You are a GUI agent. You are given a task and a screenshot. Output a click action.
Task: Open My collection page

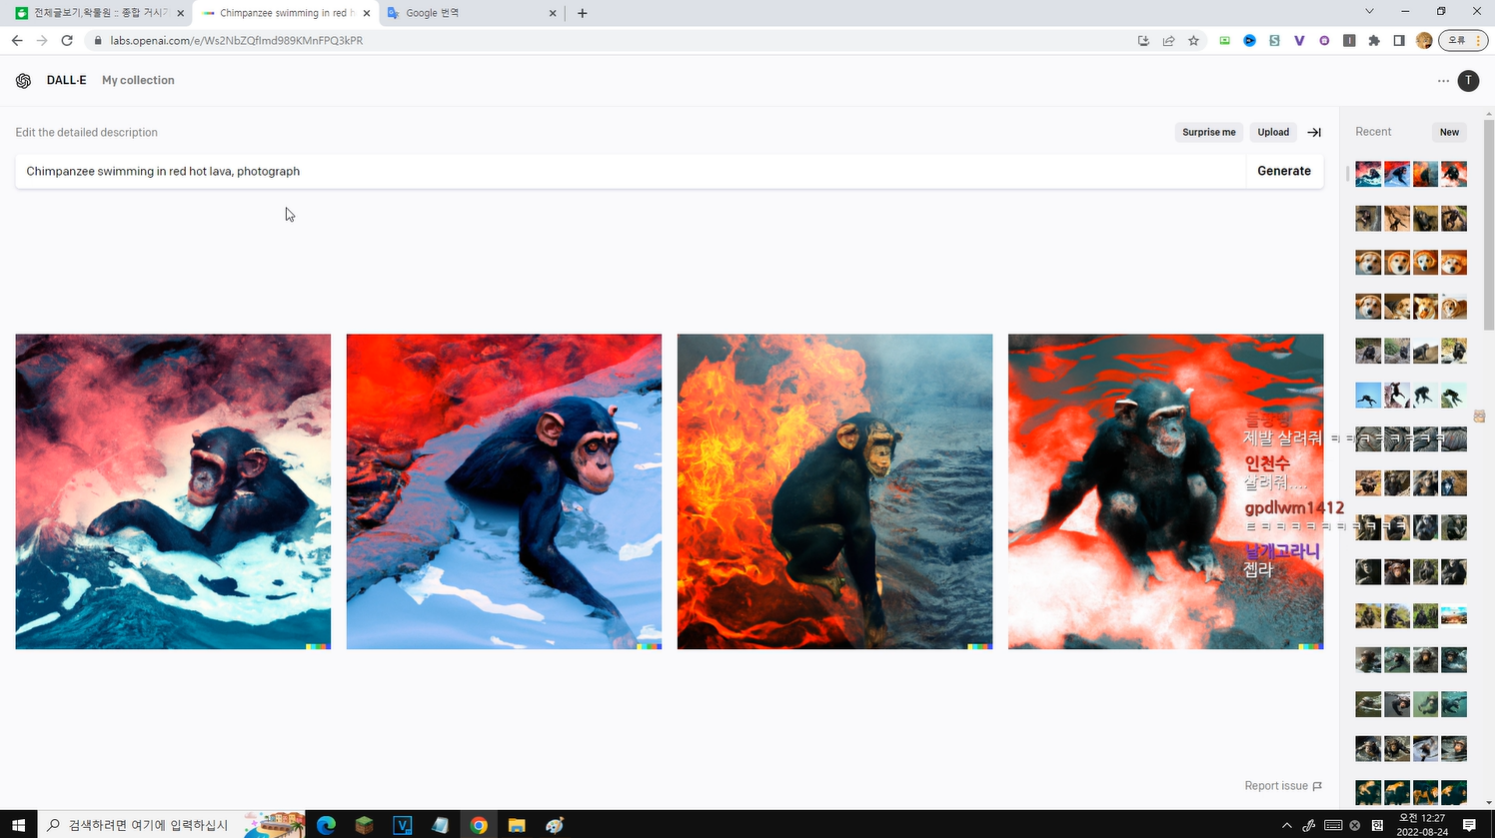[x=138, y=80]
